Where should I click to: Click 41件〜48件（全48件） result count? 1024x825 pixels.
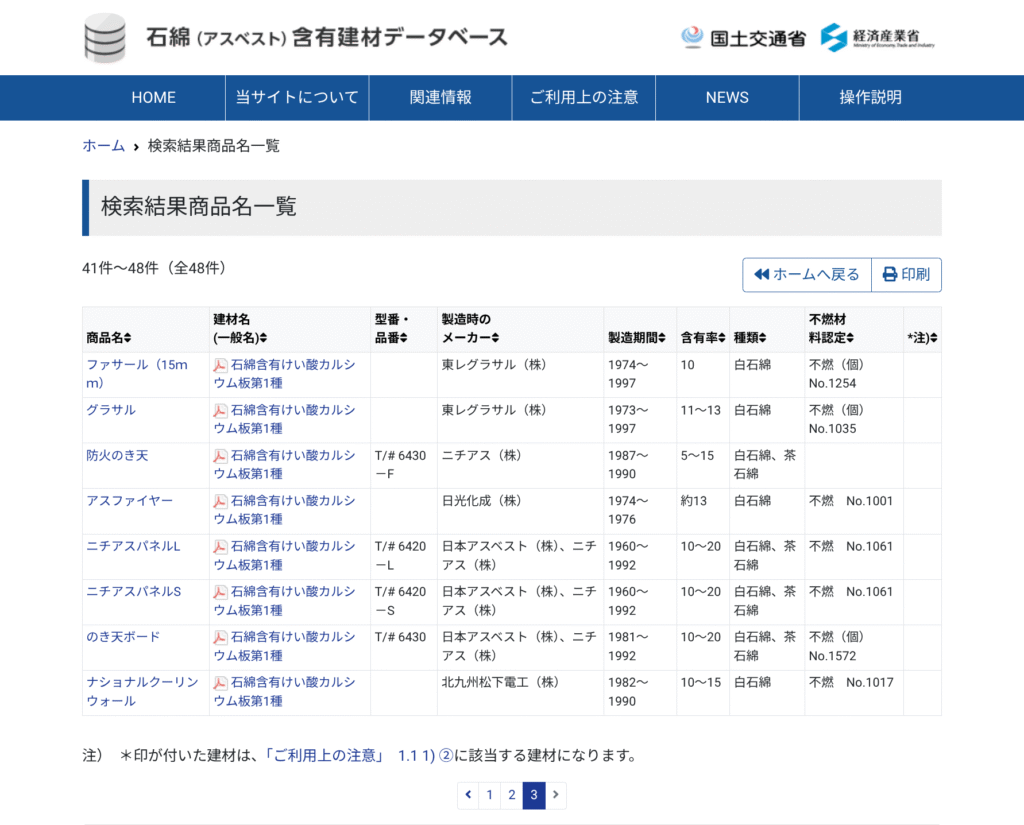tap(154, 268)
